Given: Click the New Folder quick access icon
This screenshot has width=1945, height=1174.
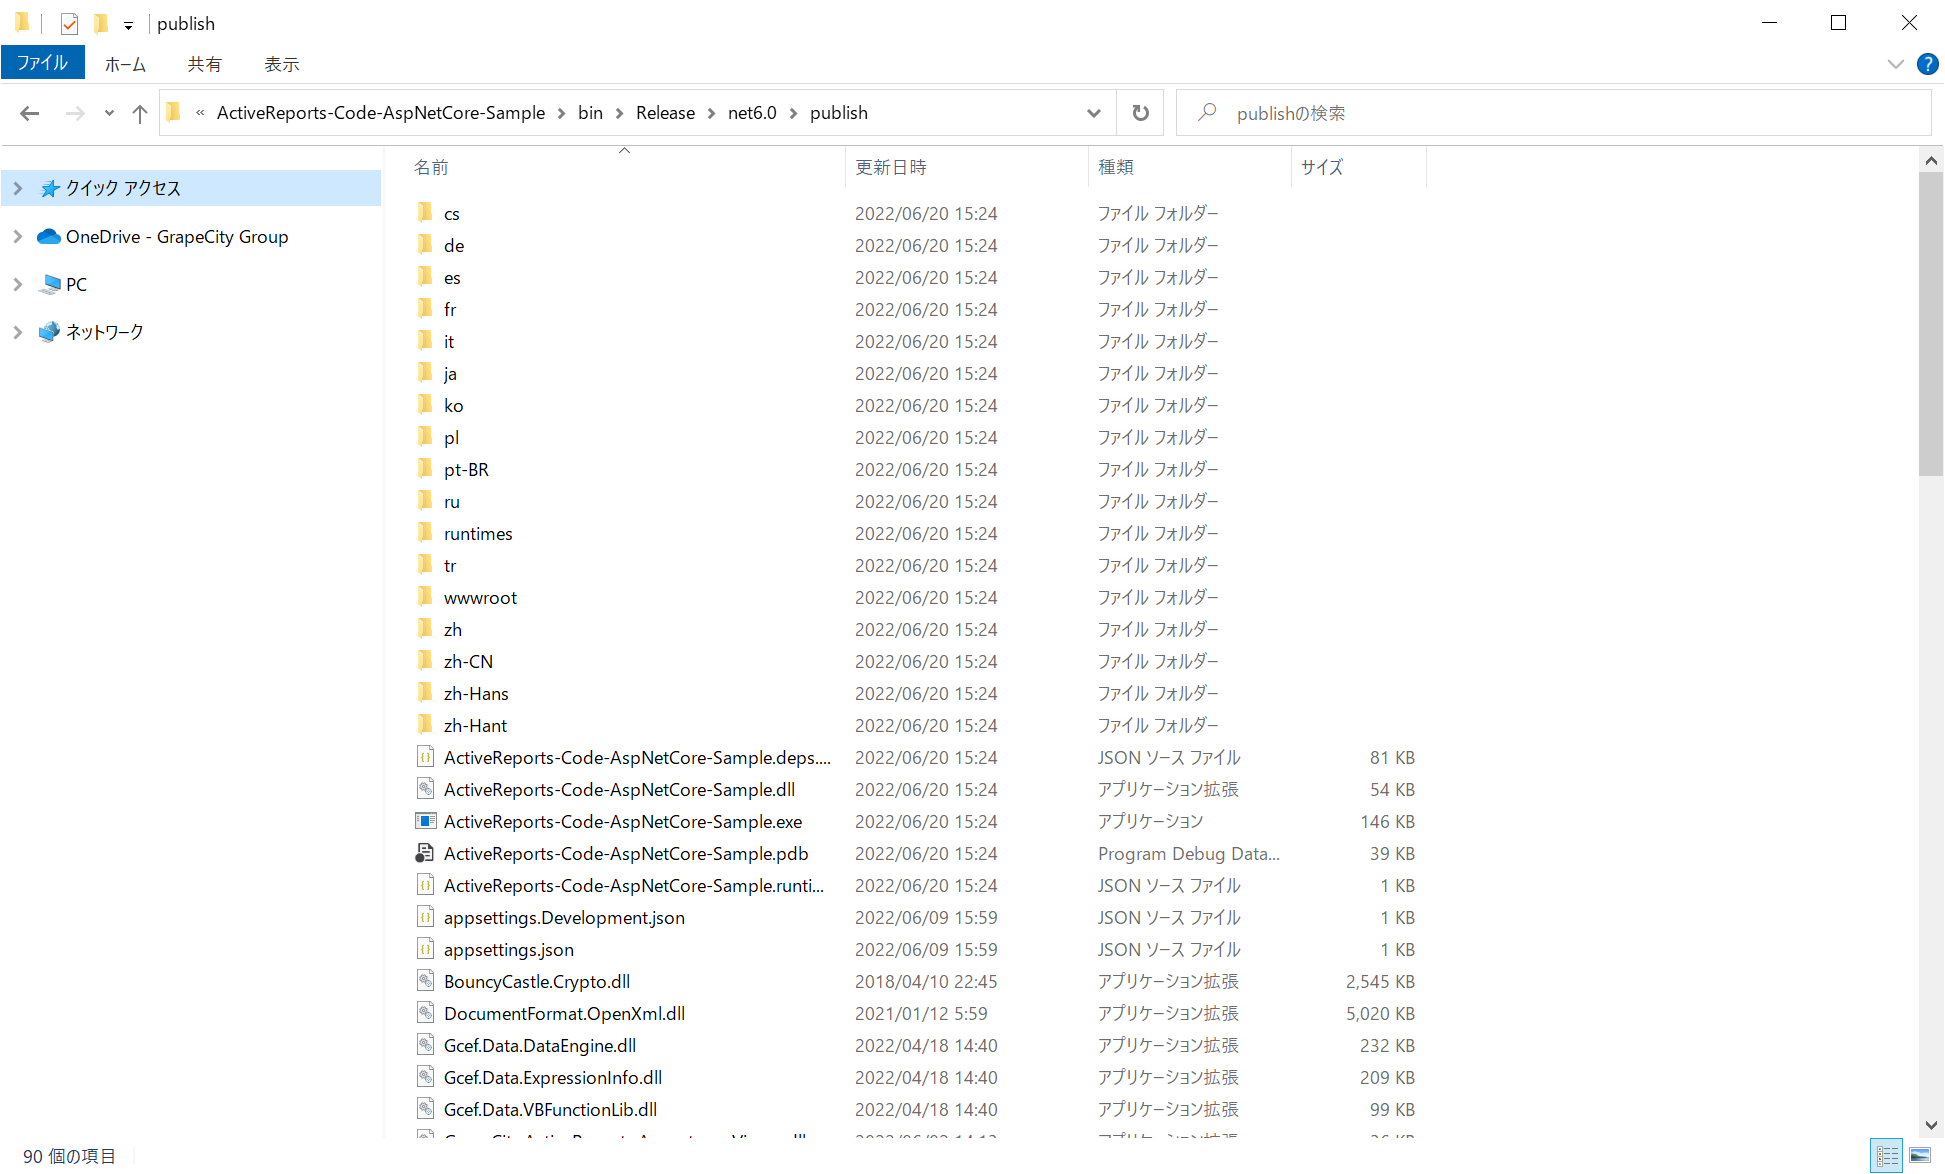Looking at the screenshot, I should (100, 23).
